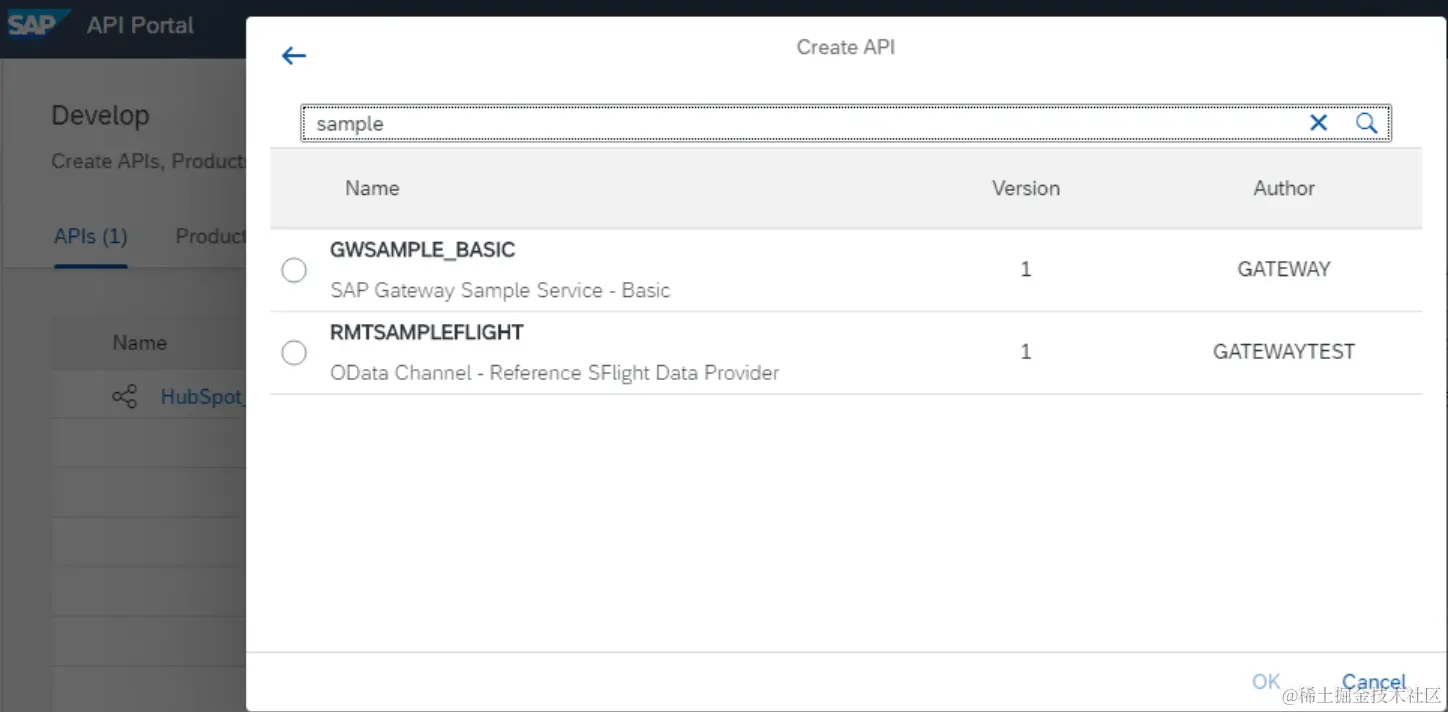Open the APIs (1) tab
Image resolution: width=1448 pixels, height=712 pixels.
tap(90, 237)
